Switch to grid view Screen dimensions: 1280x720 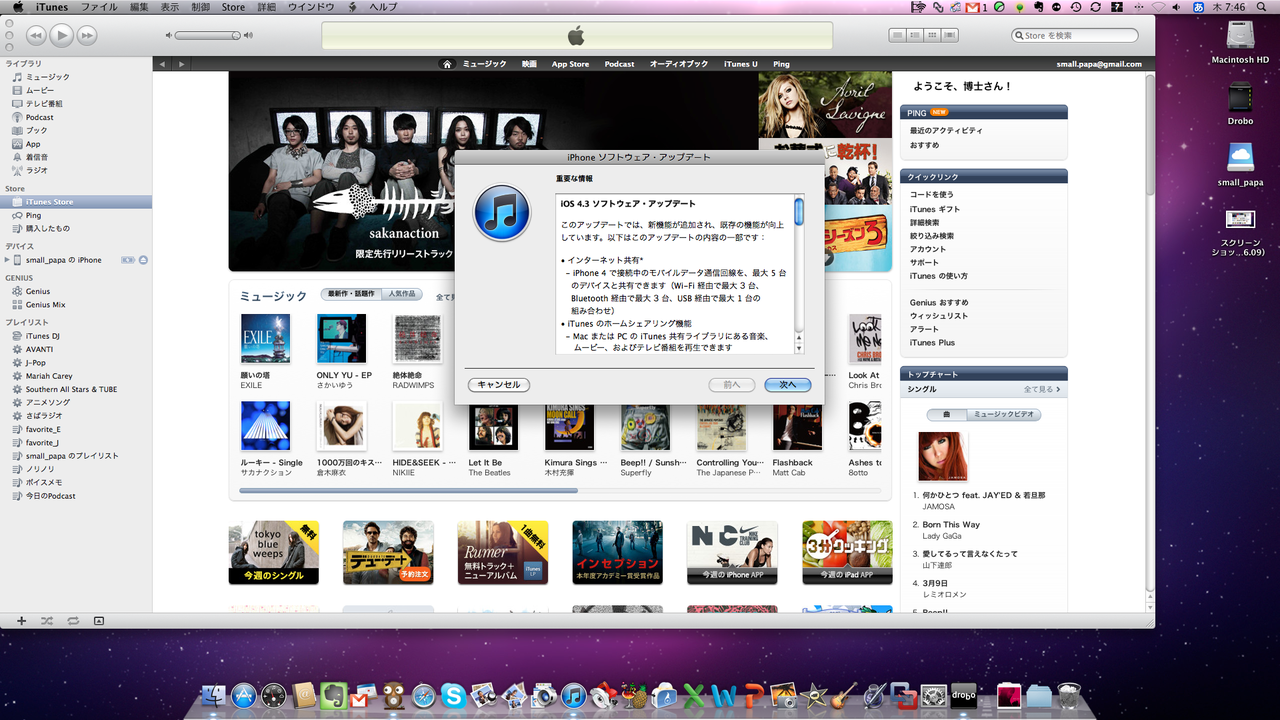point(932,35)
